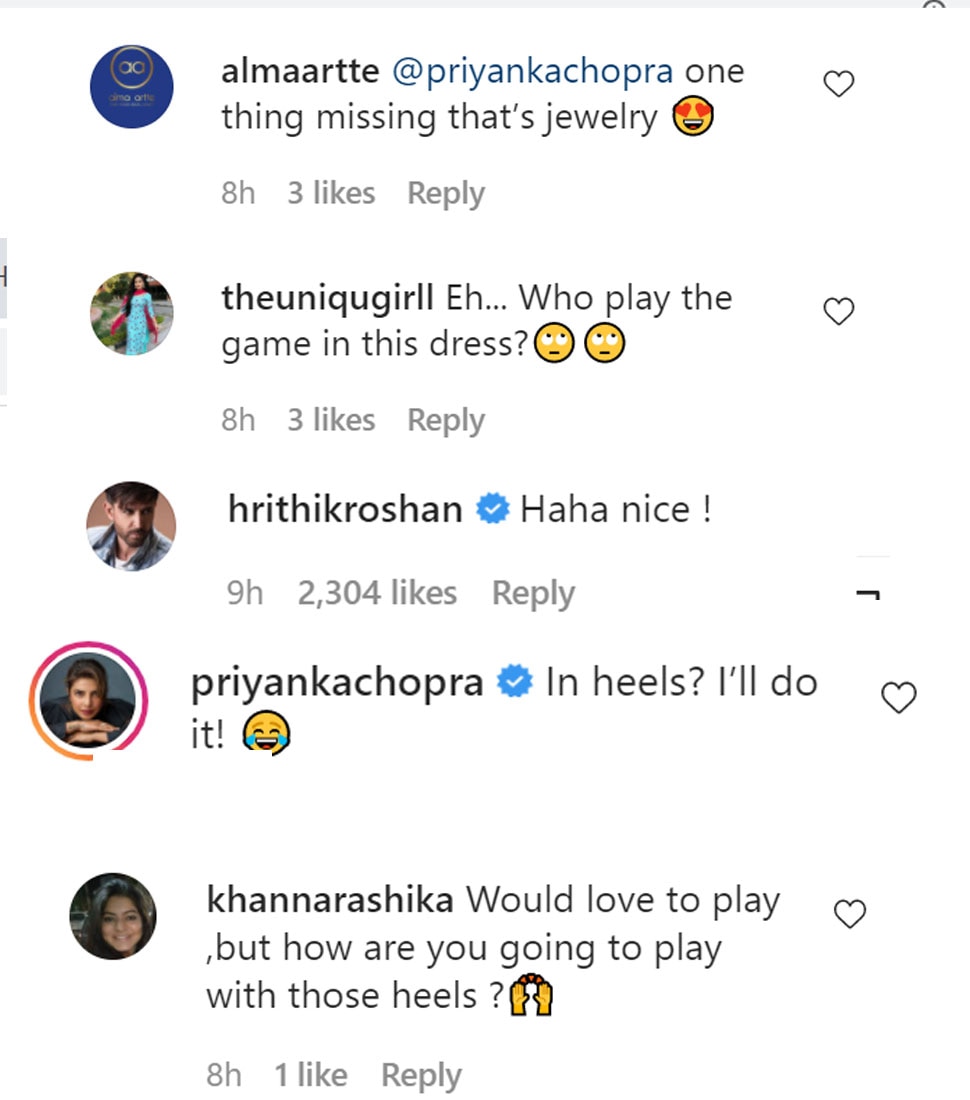The height and width of the screenshot is (1100, 970).
Task: Reply to khannarashika's comment
Action: 421,1076
